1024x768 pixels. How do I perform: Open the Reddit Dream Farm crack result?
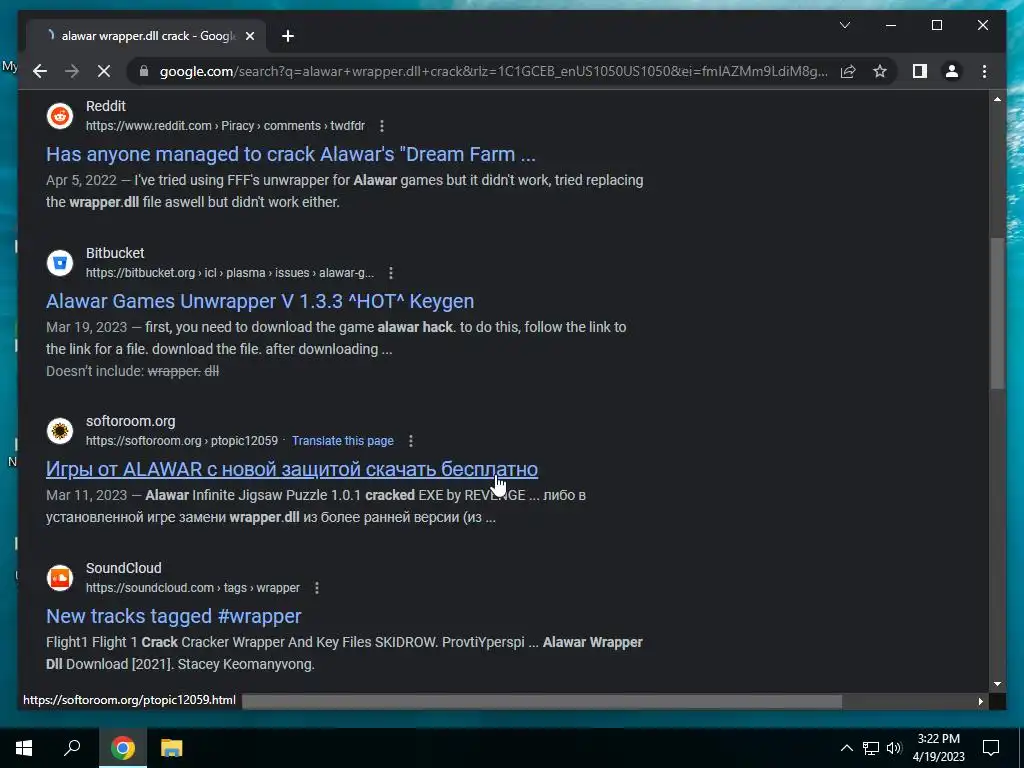291,154
